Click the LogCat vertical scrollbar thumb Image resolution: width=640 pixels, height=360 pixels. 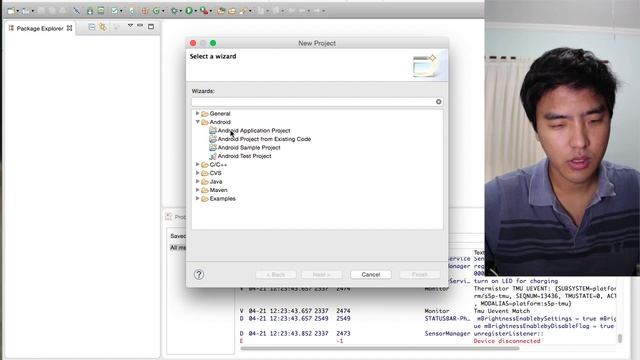coord(620,338)
